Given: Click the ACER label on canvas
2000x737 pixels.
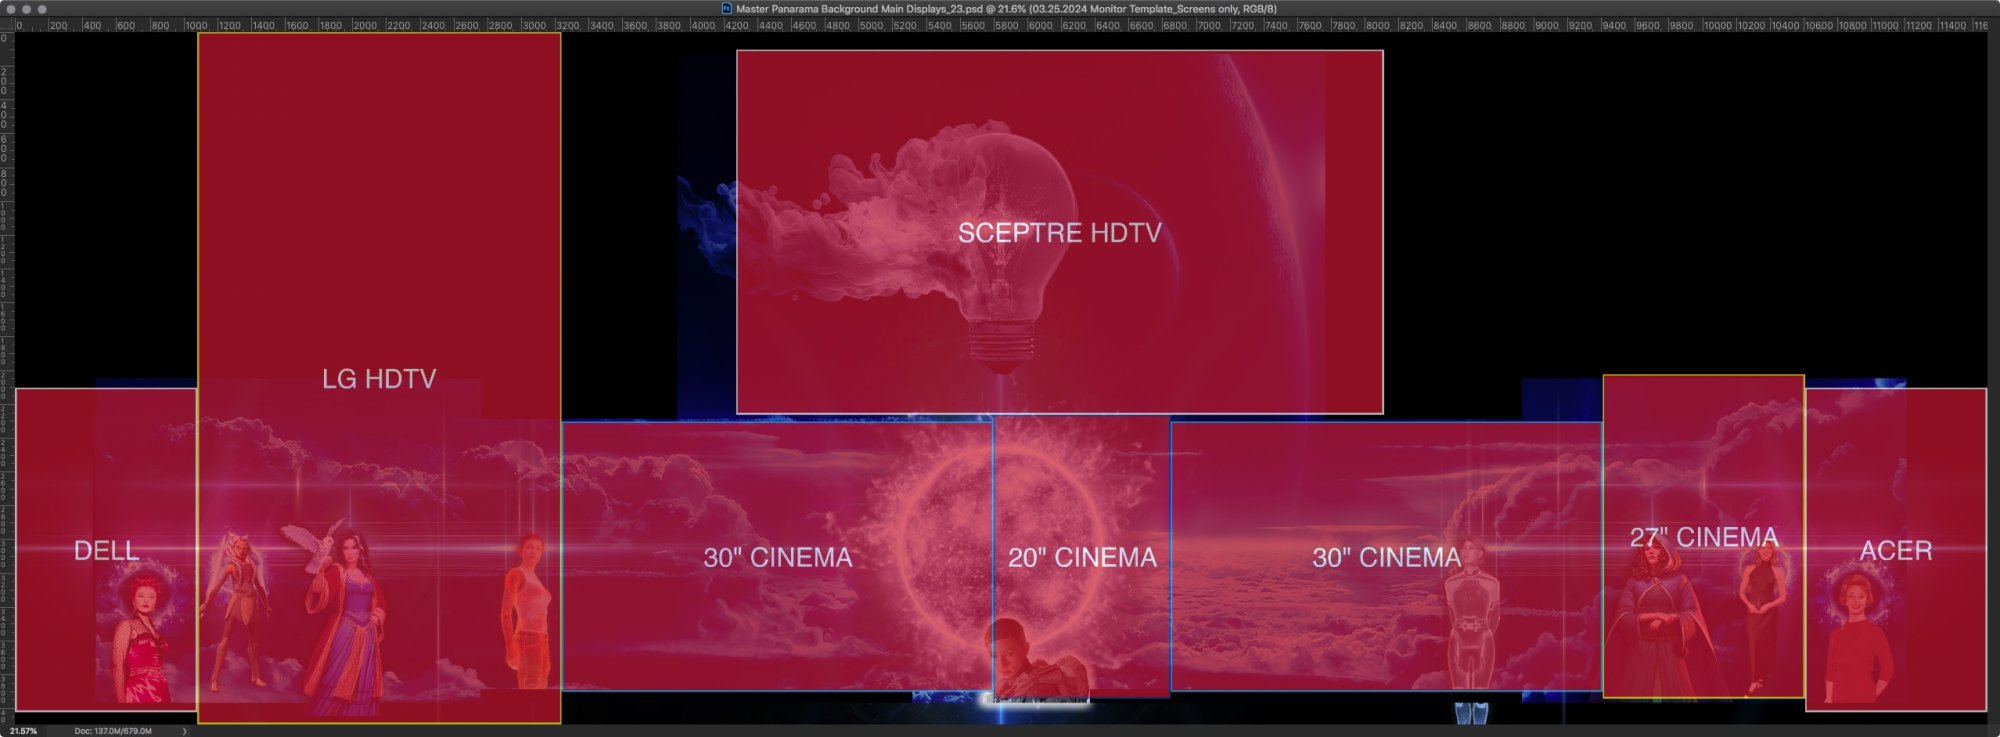Looking at the screenshot, I should pyautogui.click(x=1896, y=550).
